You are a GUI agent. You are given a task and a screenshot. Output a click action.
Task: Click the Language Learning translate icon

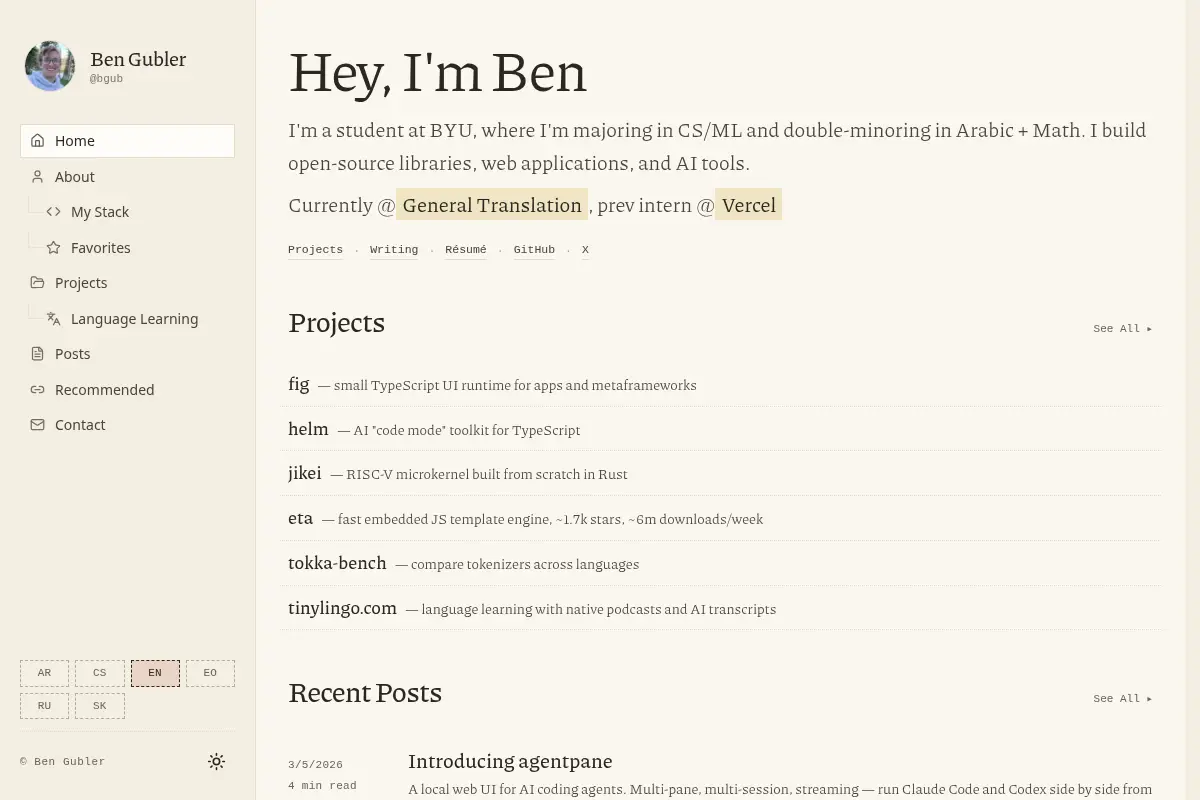tap(54, 318)
